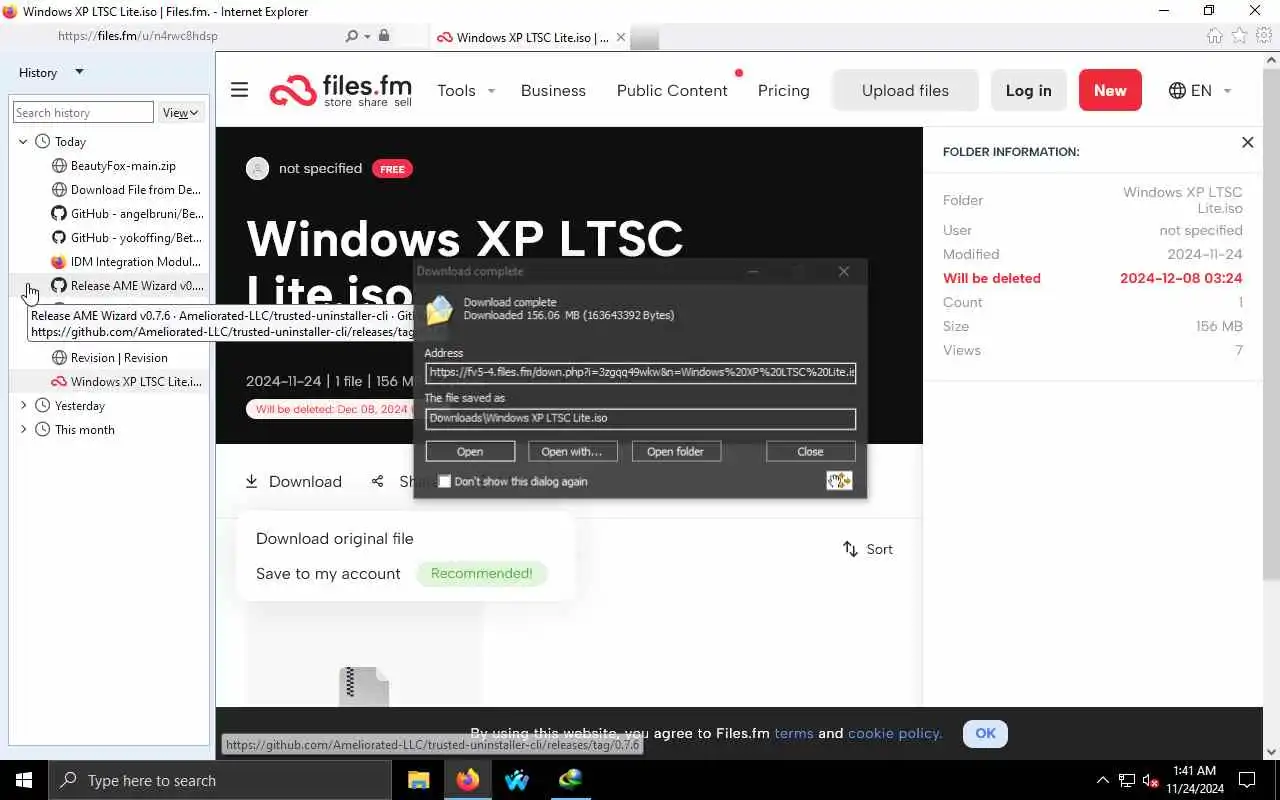
Task: Click the Home icon in the IE toolbar
Action: pos(1214,36)
